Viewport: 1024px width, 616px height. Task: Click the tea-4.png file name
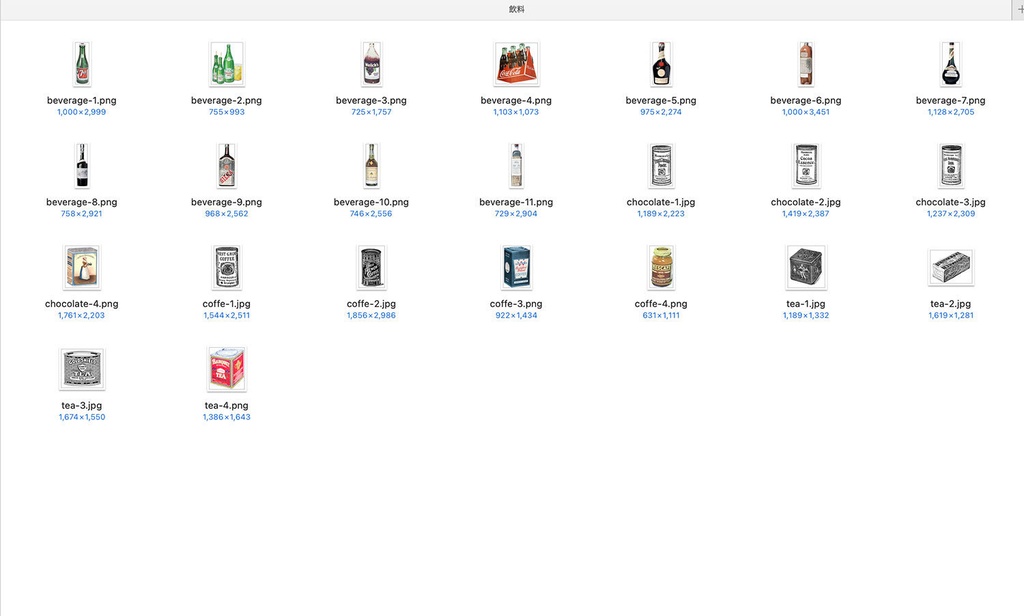(x=227, y=406)
